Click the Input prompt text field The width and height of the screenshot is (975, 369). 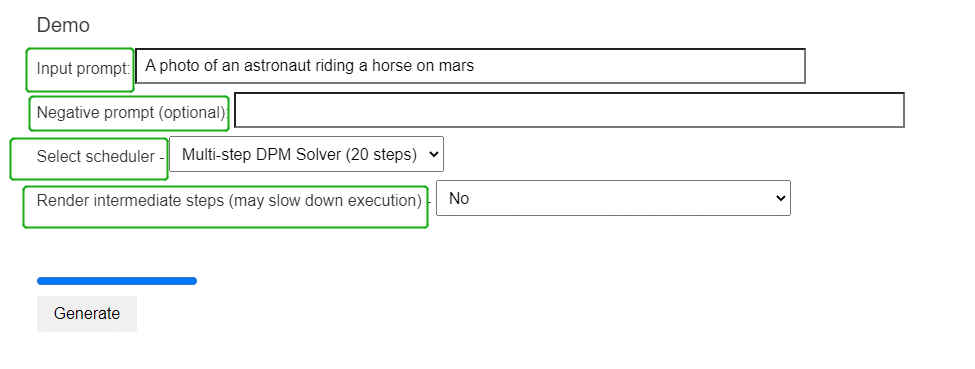[470, 65]
